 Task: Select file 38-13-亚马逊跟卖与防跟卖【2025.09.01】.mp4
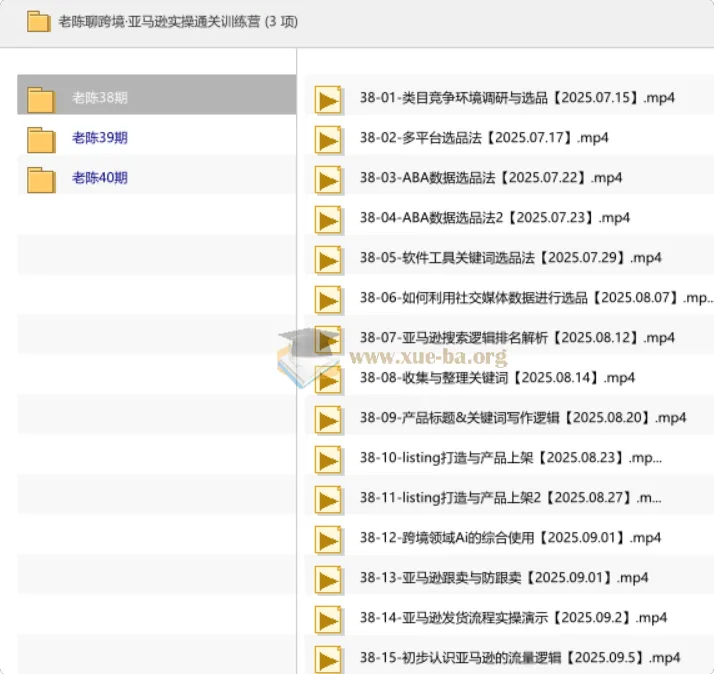[x=504, y=578]
